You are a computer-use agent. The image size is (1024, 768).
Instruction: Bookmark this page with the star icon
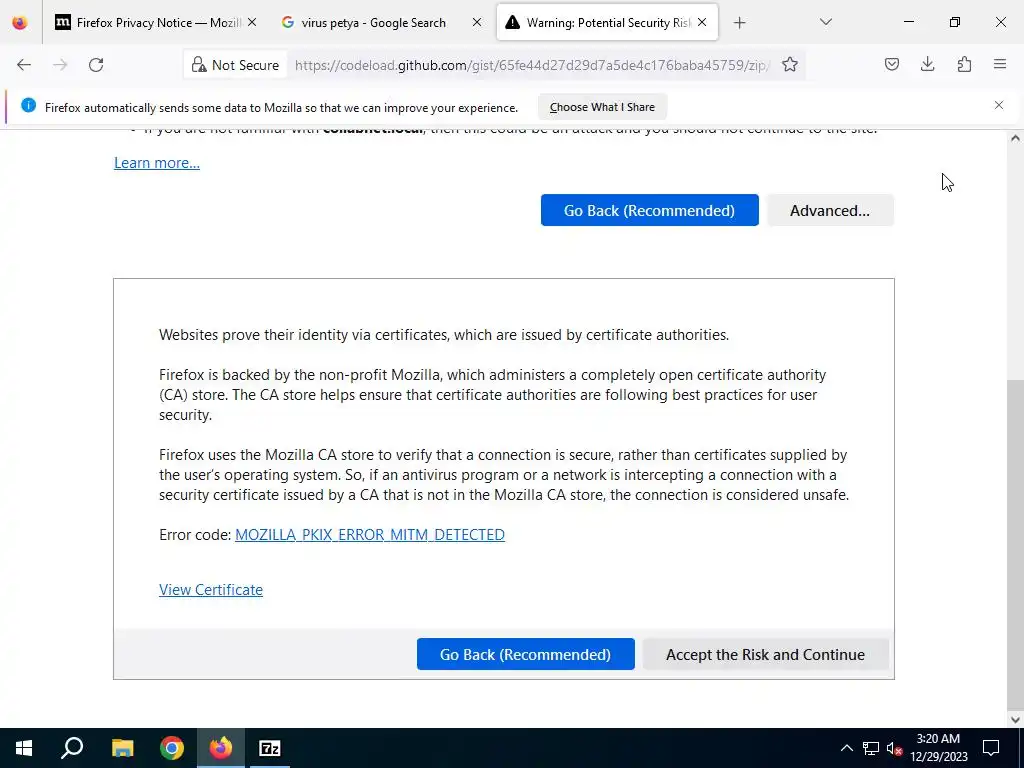coord(790,65)
